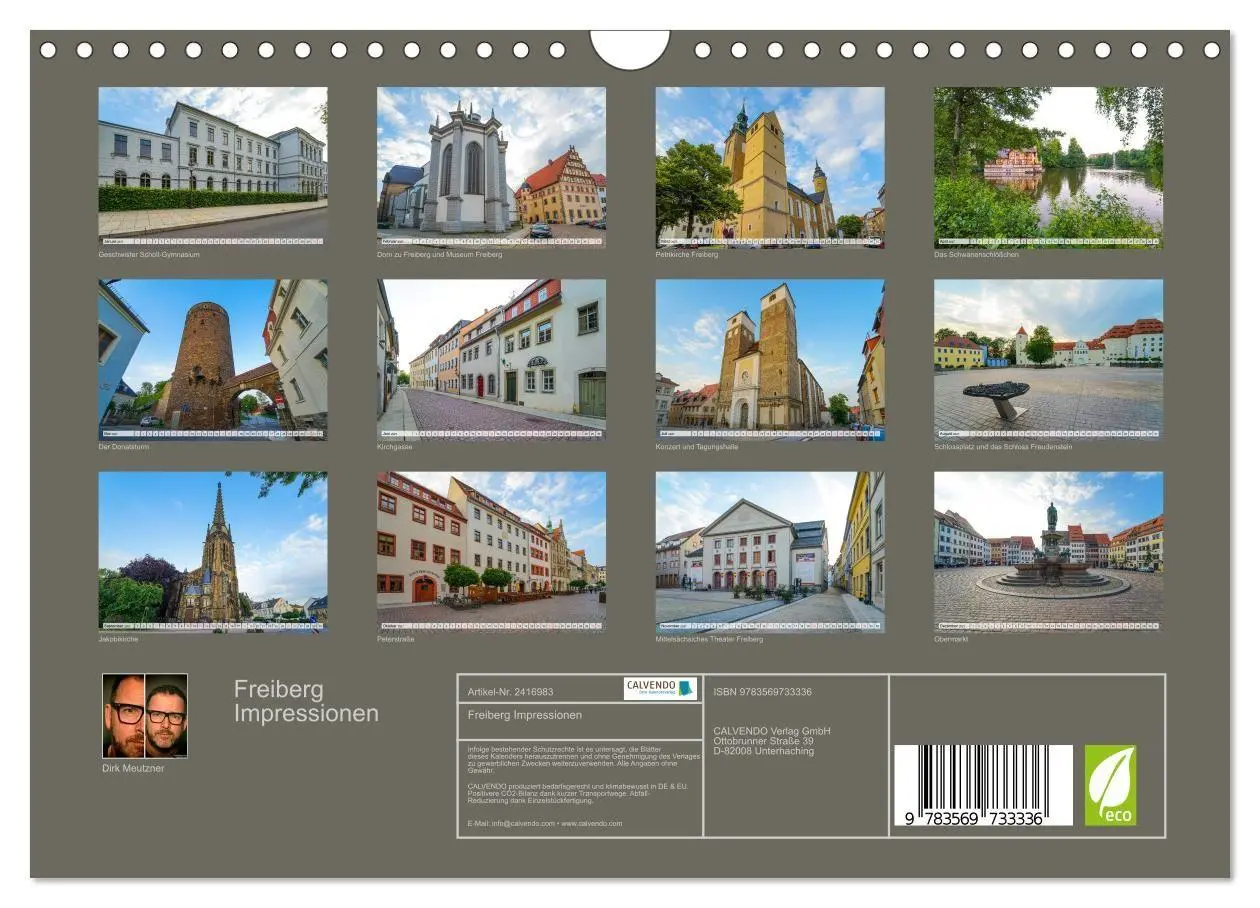Open the Dom zu Freiberg photo
This screenshot has height=908, width=1260.
pos(491,167)
